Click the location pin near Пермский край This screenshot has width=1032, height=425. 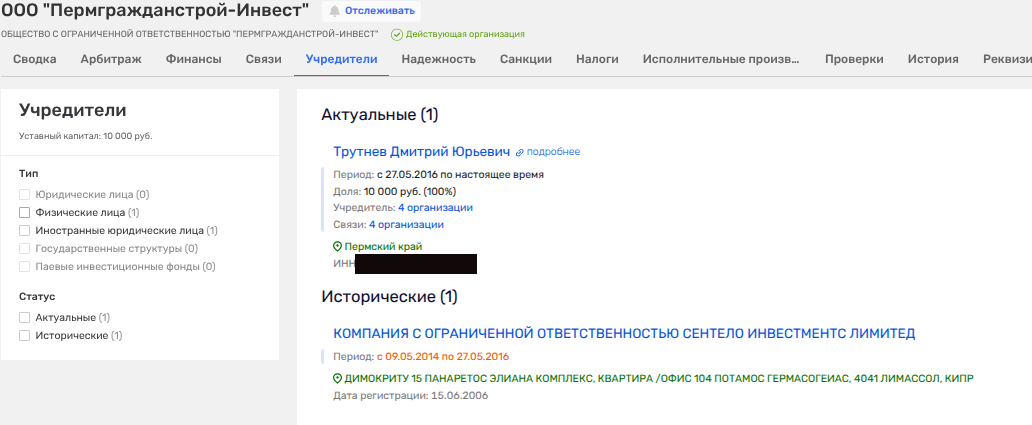pos(337,246)
